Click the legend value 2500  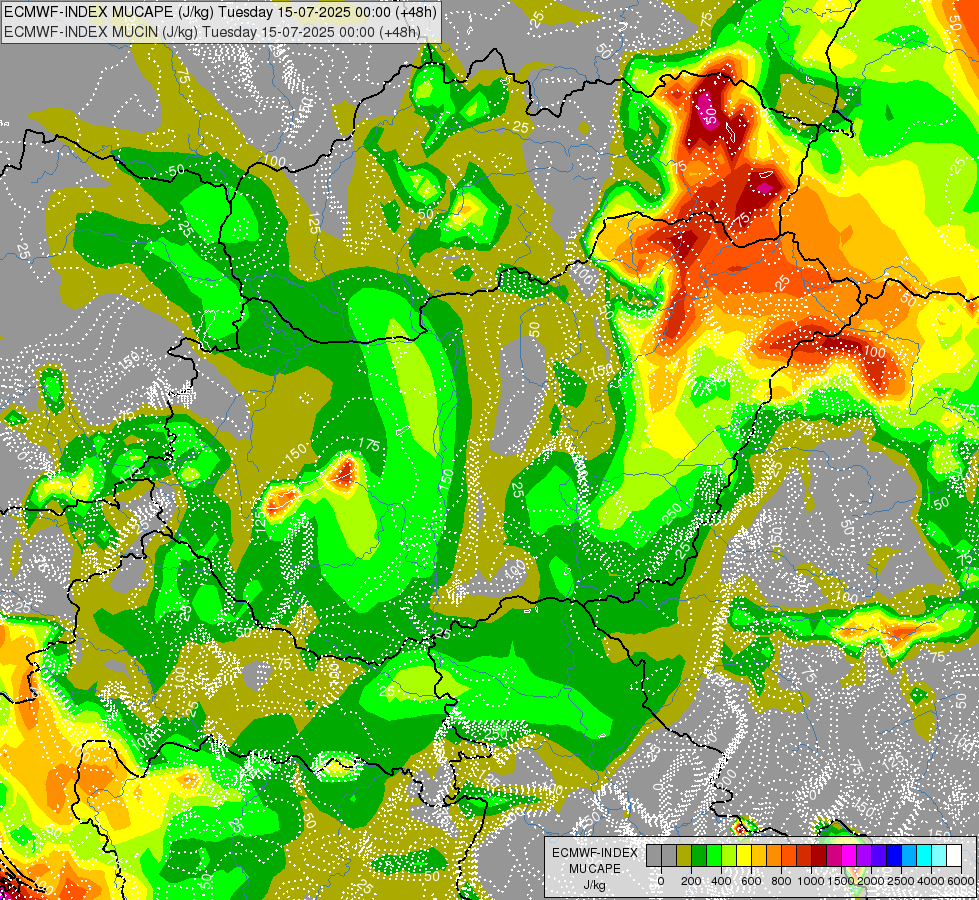(901, 881)
